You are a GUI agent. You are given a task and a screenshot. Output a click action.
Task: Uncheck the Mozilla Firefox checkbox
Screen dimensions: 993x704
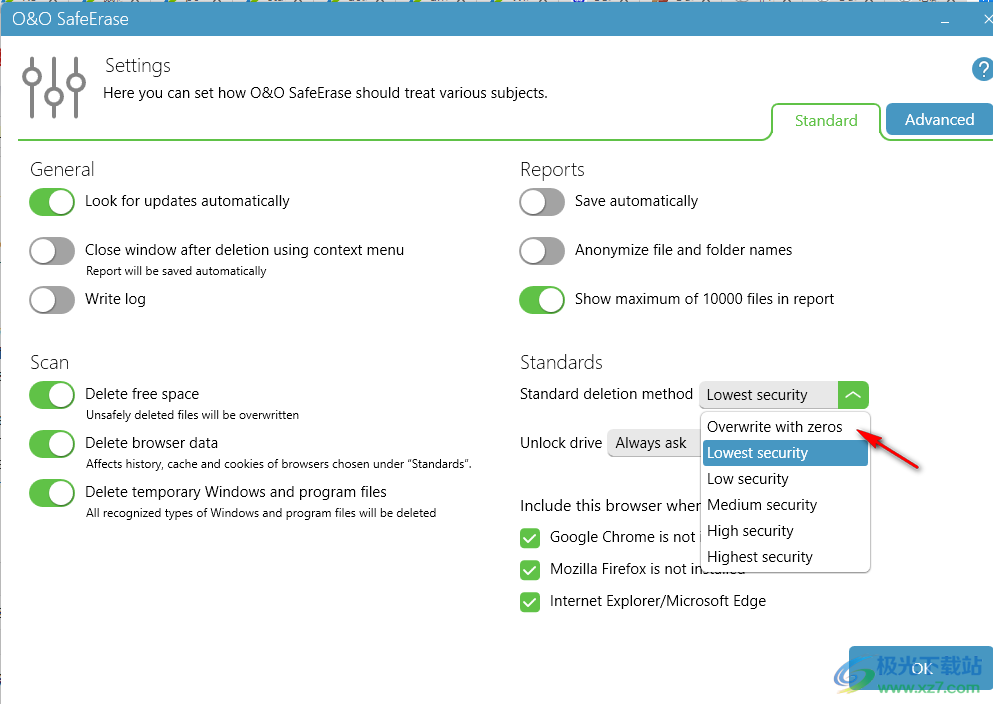tap(530, 569)
